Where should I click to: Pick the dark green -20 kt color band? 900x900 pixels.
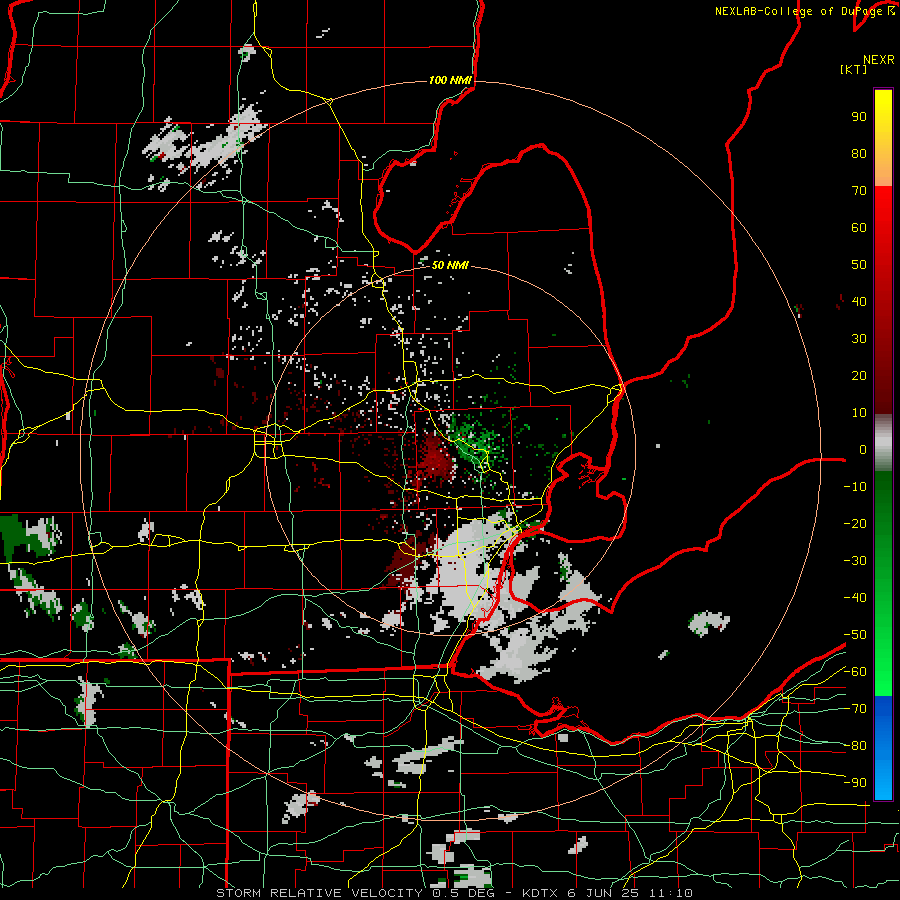click(x=883, y=524)
